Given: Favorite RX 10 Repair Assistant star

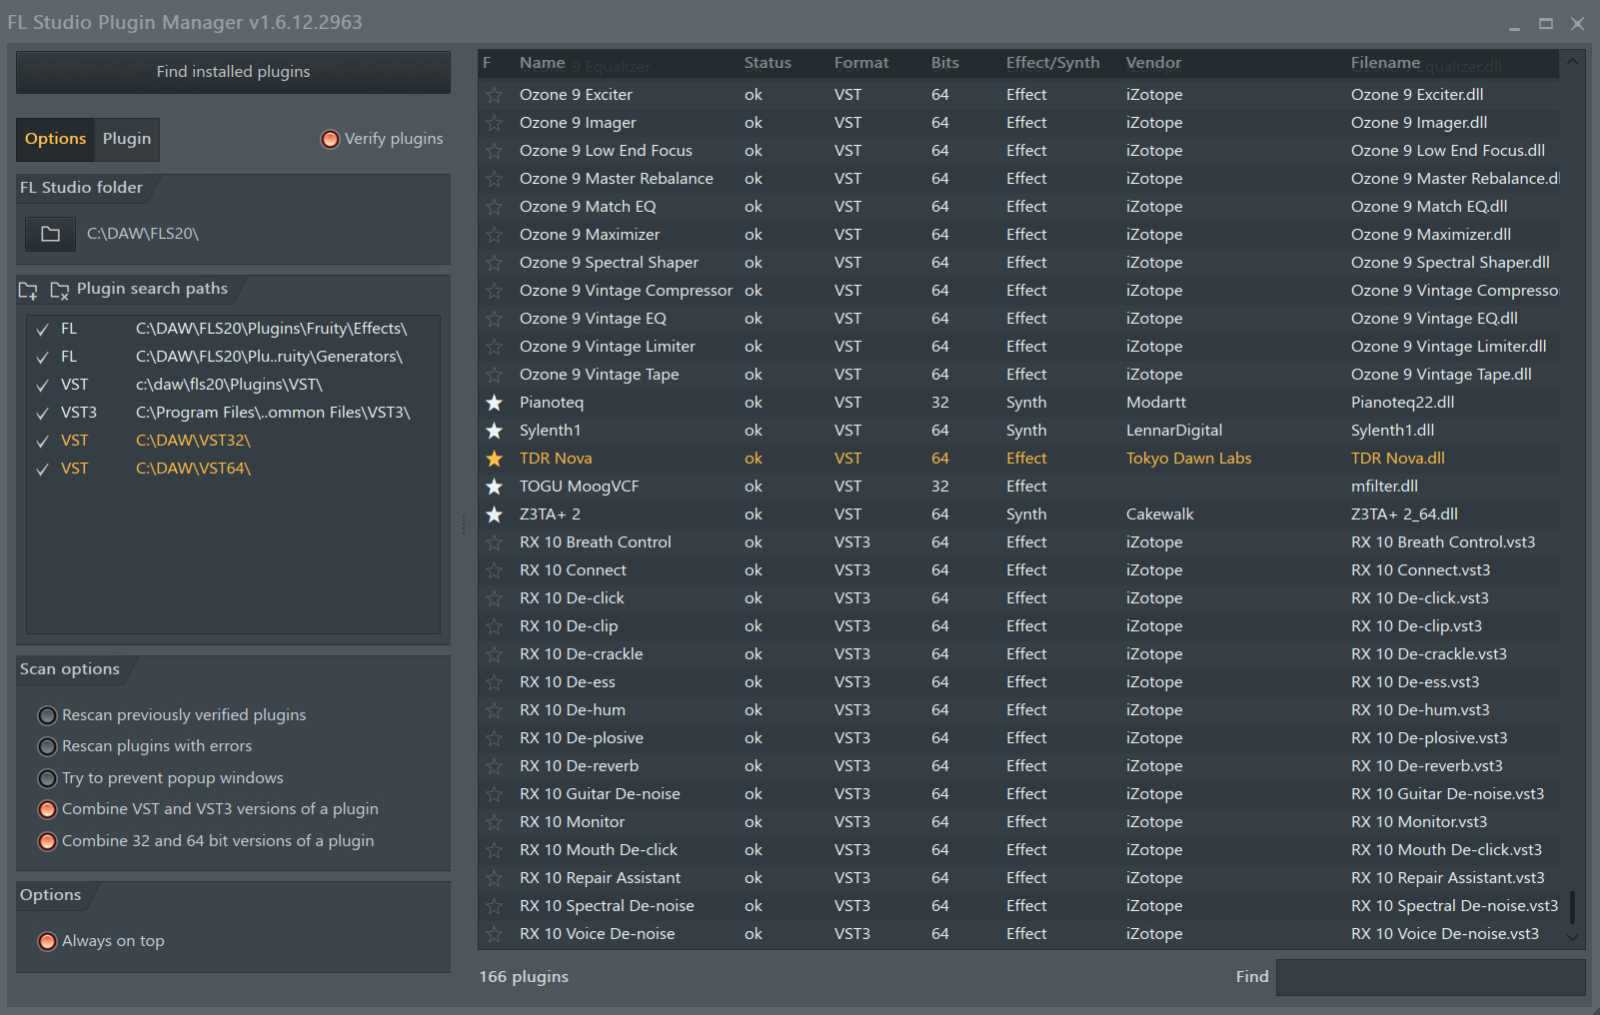Looking at the screenshot, I should click(x=494, y=879).
